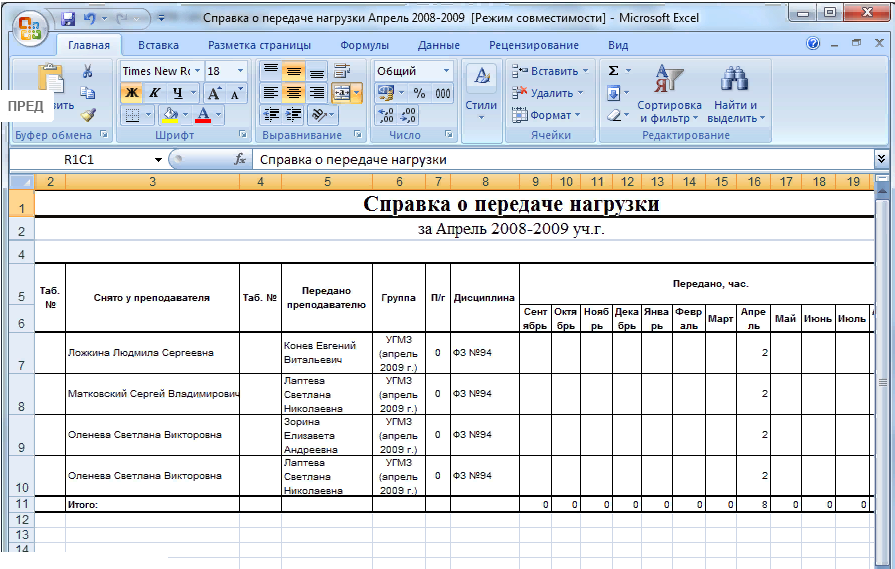Open Find and Select binoculars
895x569 pixels.
pyautogui.click(x=736, y=95)
